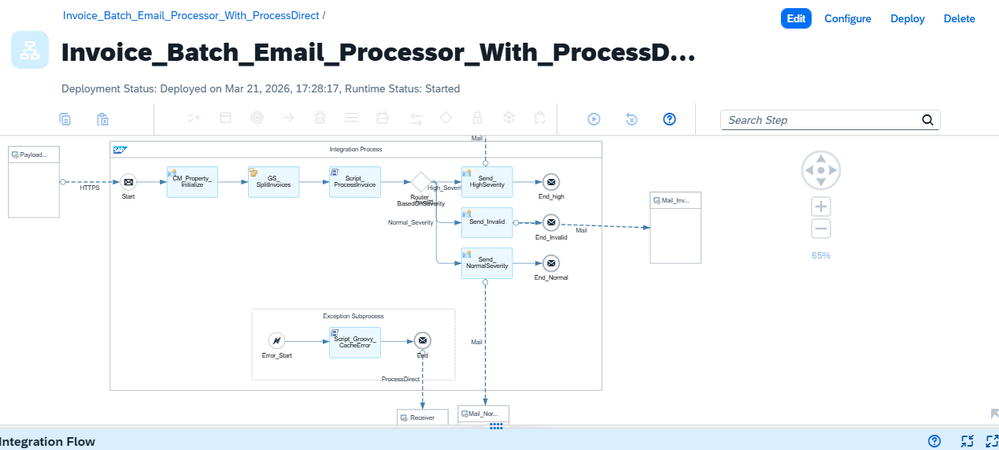
Task: Click the Normal_Severity route label
Action: (x=410, y=222)
